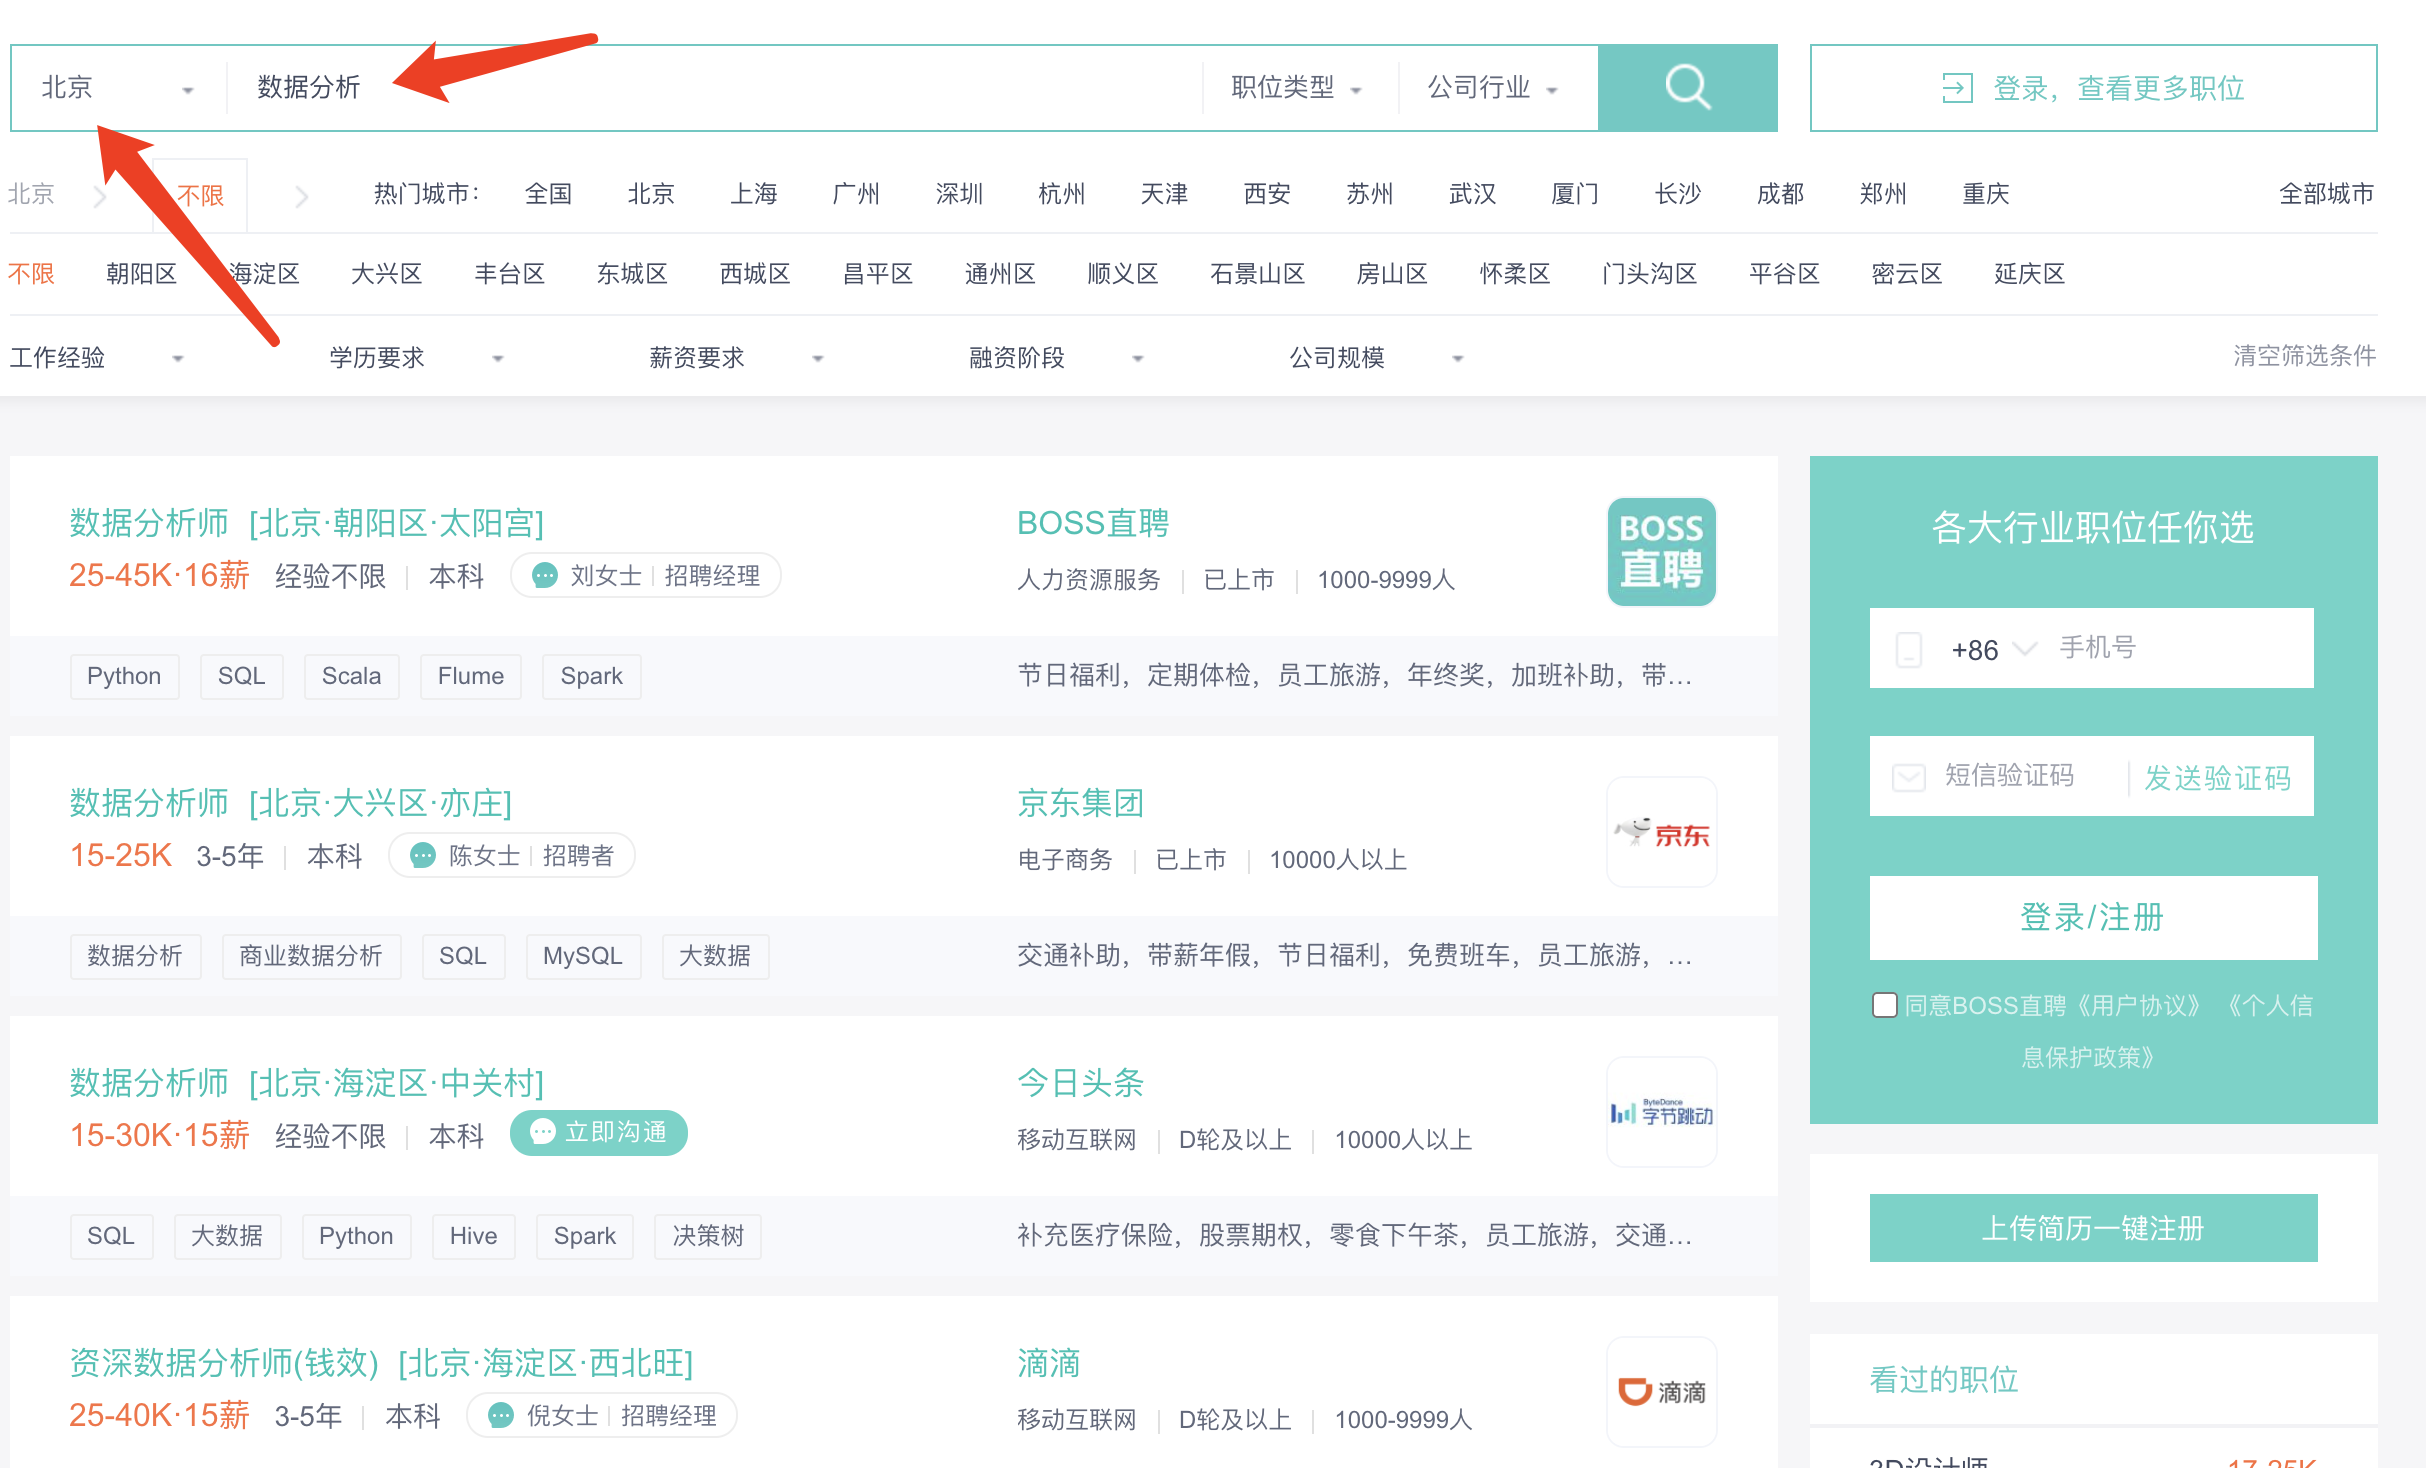Click the BOSS直聘 company logo

point(1661,551)
